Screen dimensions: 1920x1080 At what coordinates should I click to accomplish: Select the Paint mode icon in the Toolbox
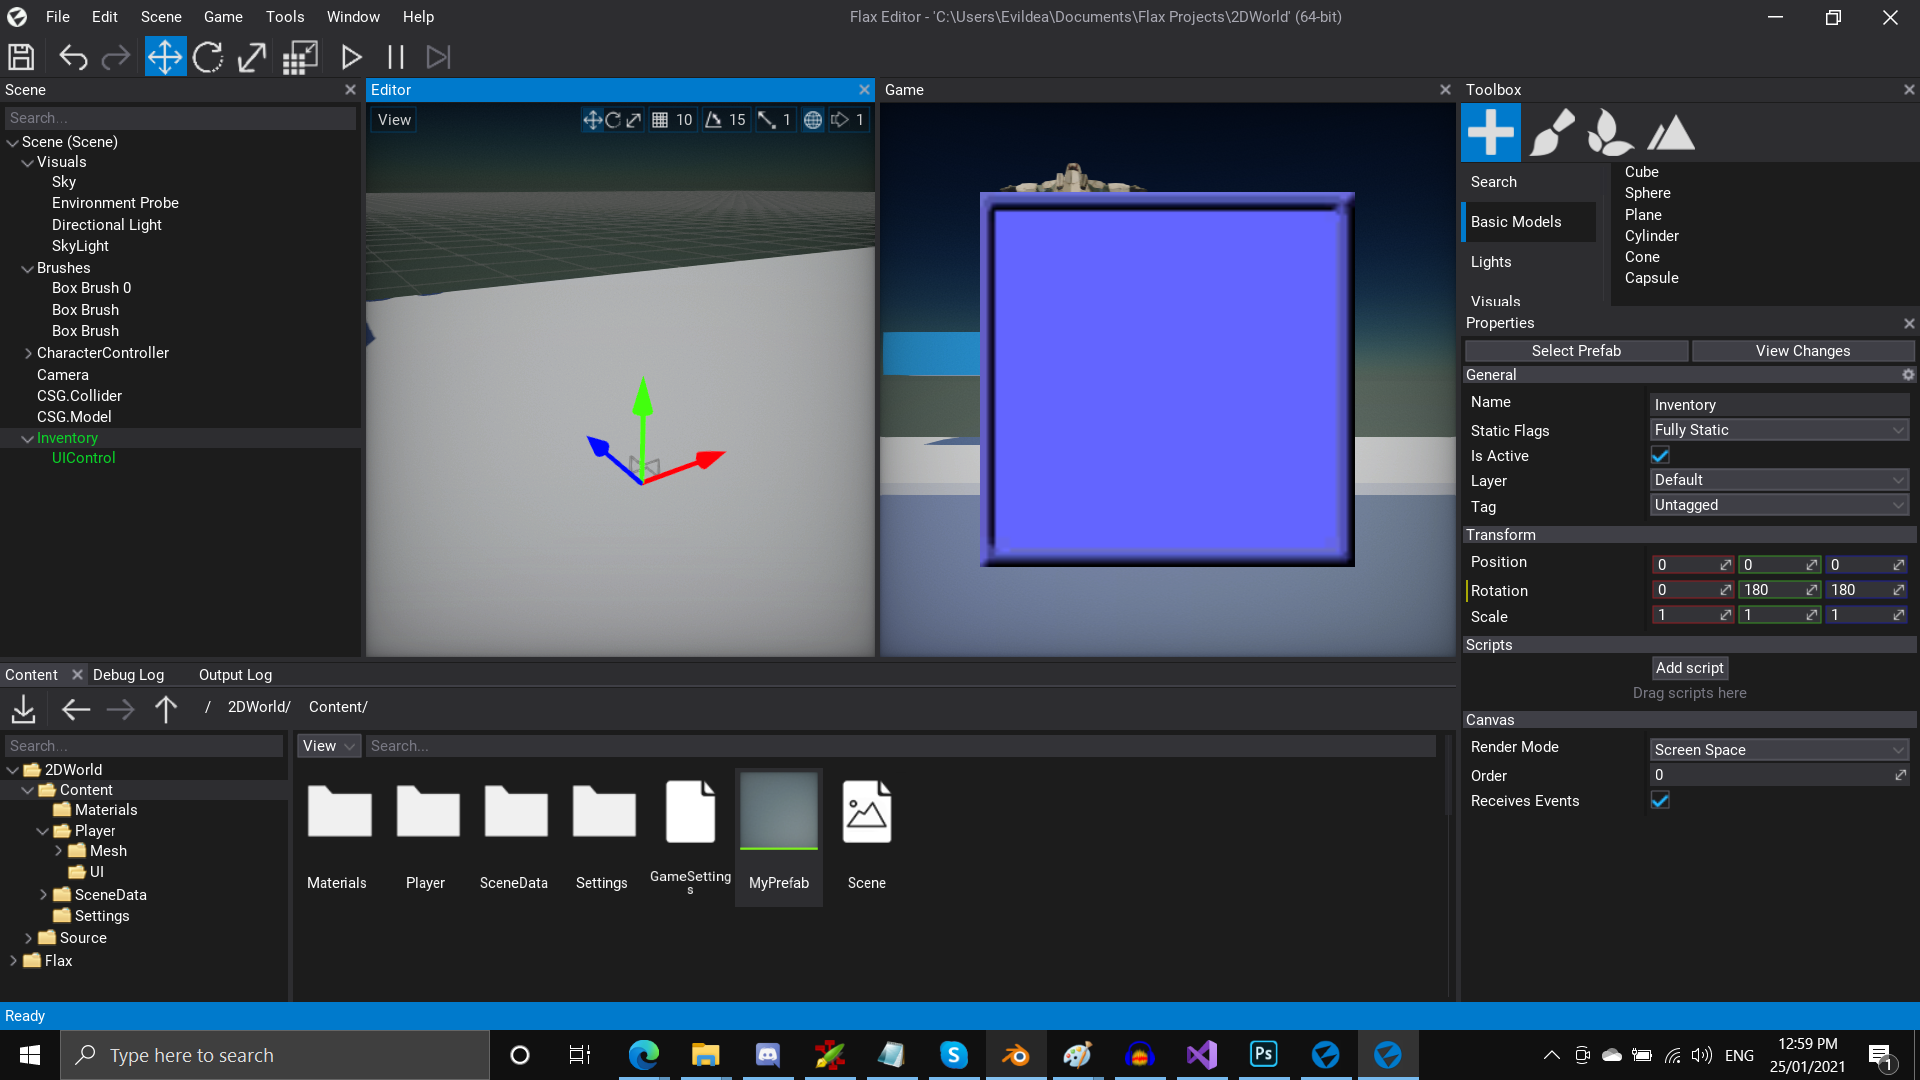(1551, 131)
